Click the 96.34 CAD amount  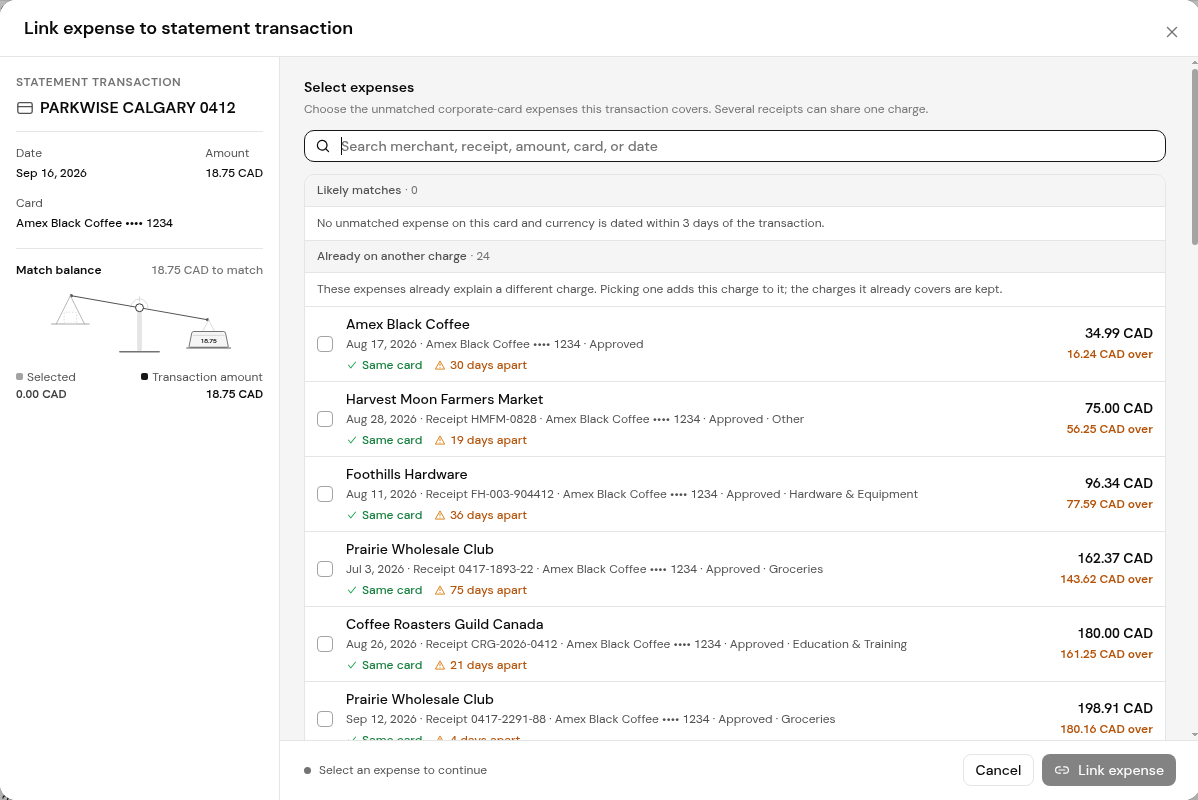1119,483
